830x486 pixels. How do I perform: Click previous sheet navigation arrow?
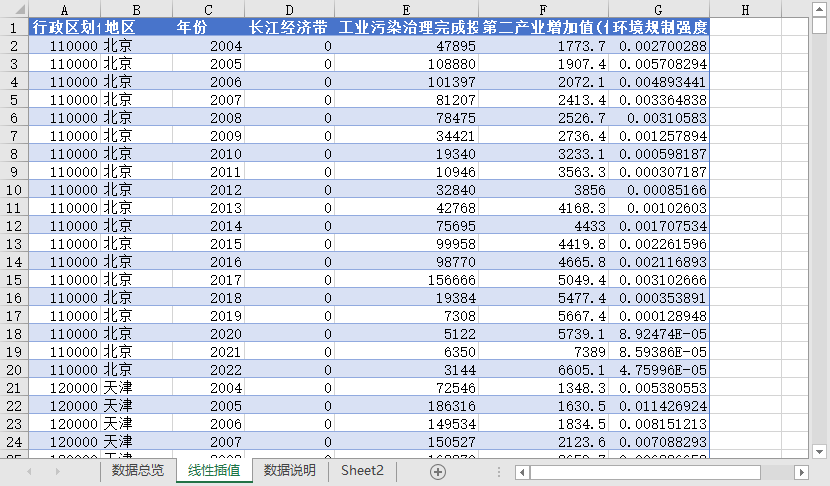tap(29, 471)
